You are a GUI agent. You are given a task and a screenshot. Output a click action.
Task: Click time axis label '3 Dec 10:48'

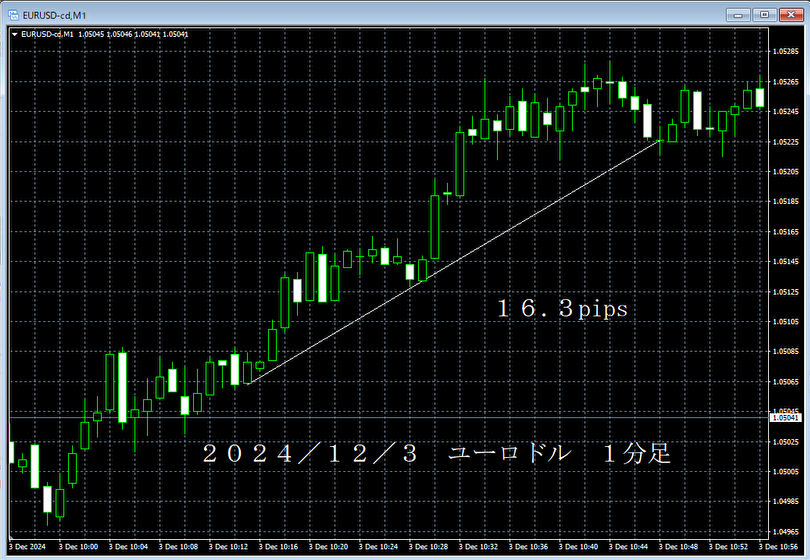pyautogui.click(x=678, y=547)
